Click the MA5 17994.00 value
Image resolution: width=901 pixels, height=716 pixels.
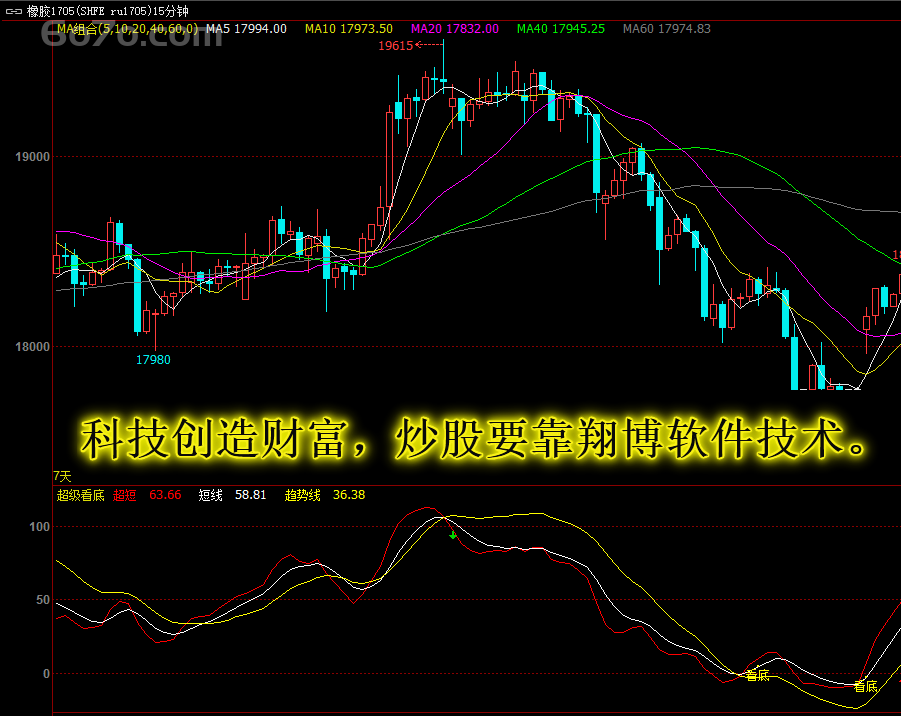click(x=247, y=29)
